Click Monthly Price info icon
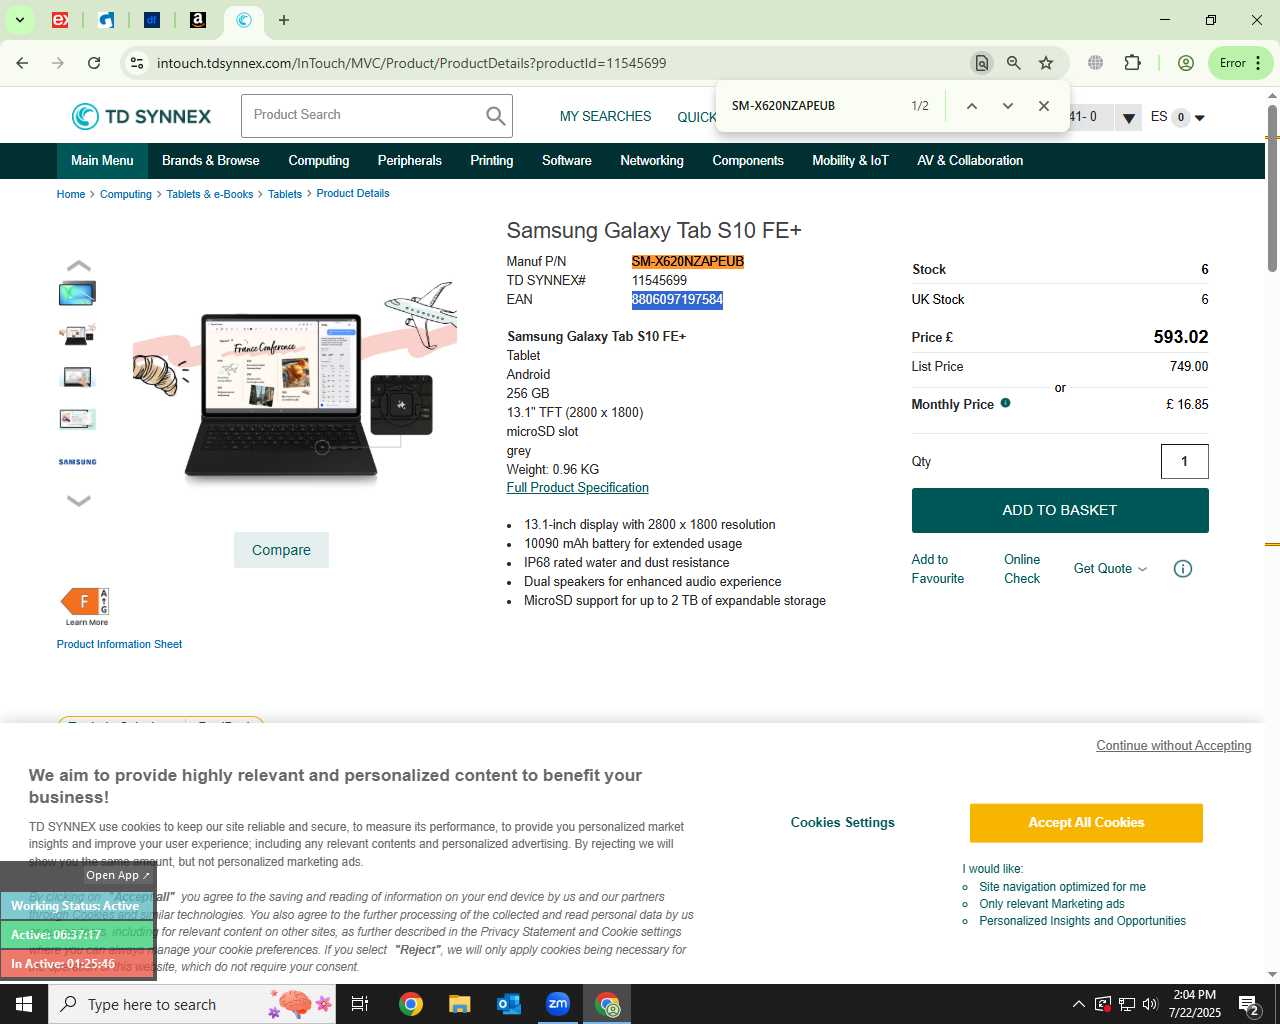The image size is (1280, 1024). click(x=1005, y=404)
